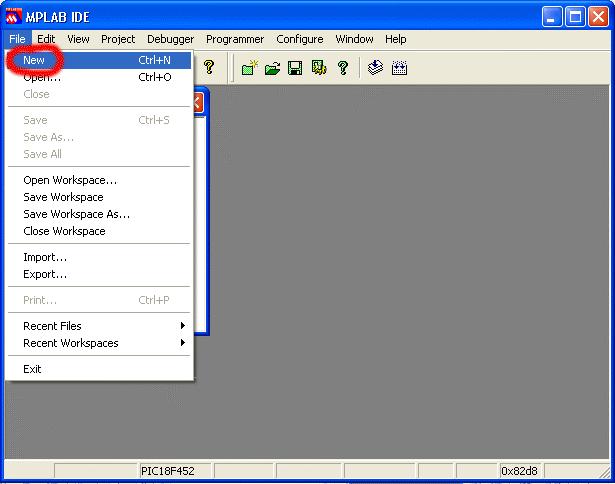Viewport: 615px width, 484px height.
Task: Open the Debugger menu
Action: (x=170, y=39)
